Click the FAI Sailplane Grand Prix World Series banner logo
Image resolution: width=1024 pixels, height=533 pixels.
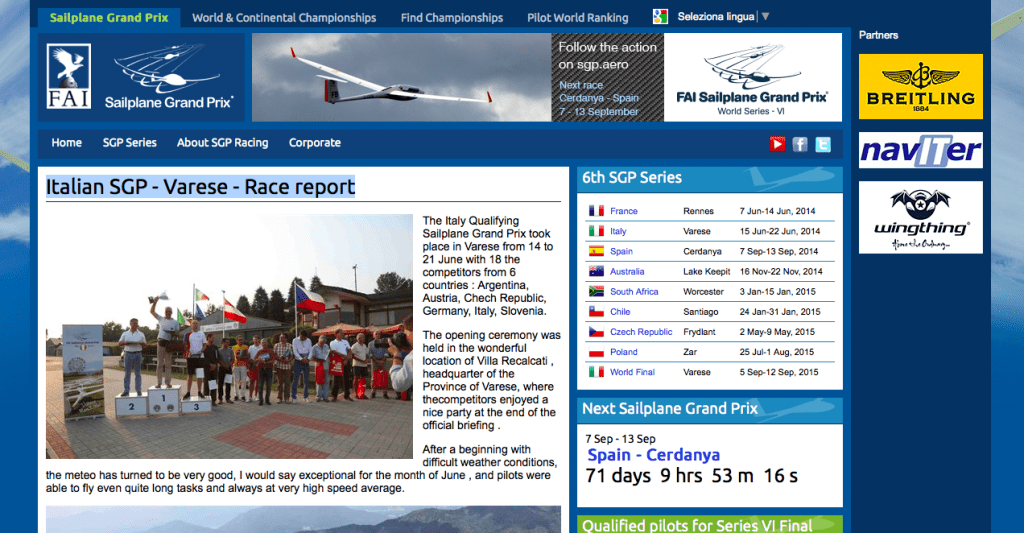tap(752, 78)
